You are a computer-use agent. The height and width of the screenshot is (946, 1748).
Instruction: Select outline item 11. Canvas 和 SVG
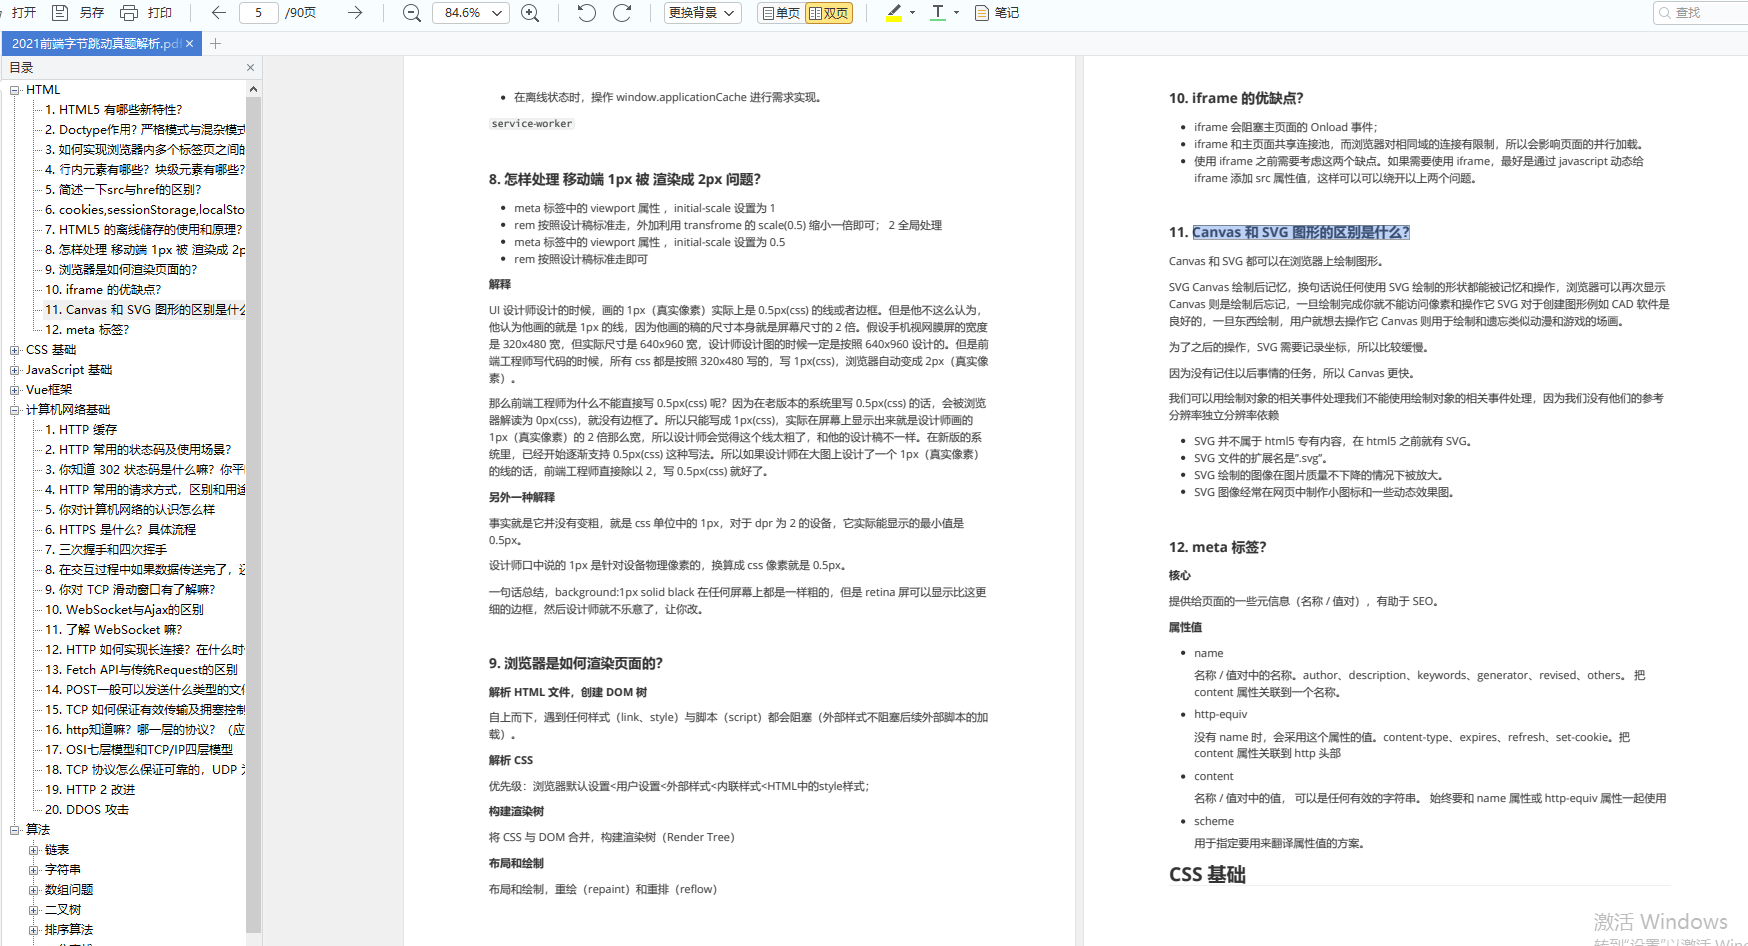[x=144, y=310]
